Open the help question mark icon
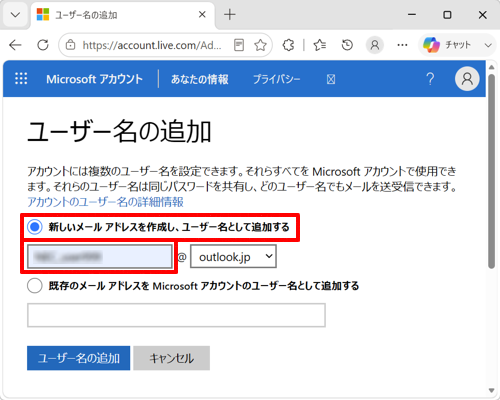 click(x=430, y=79)
